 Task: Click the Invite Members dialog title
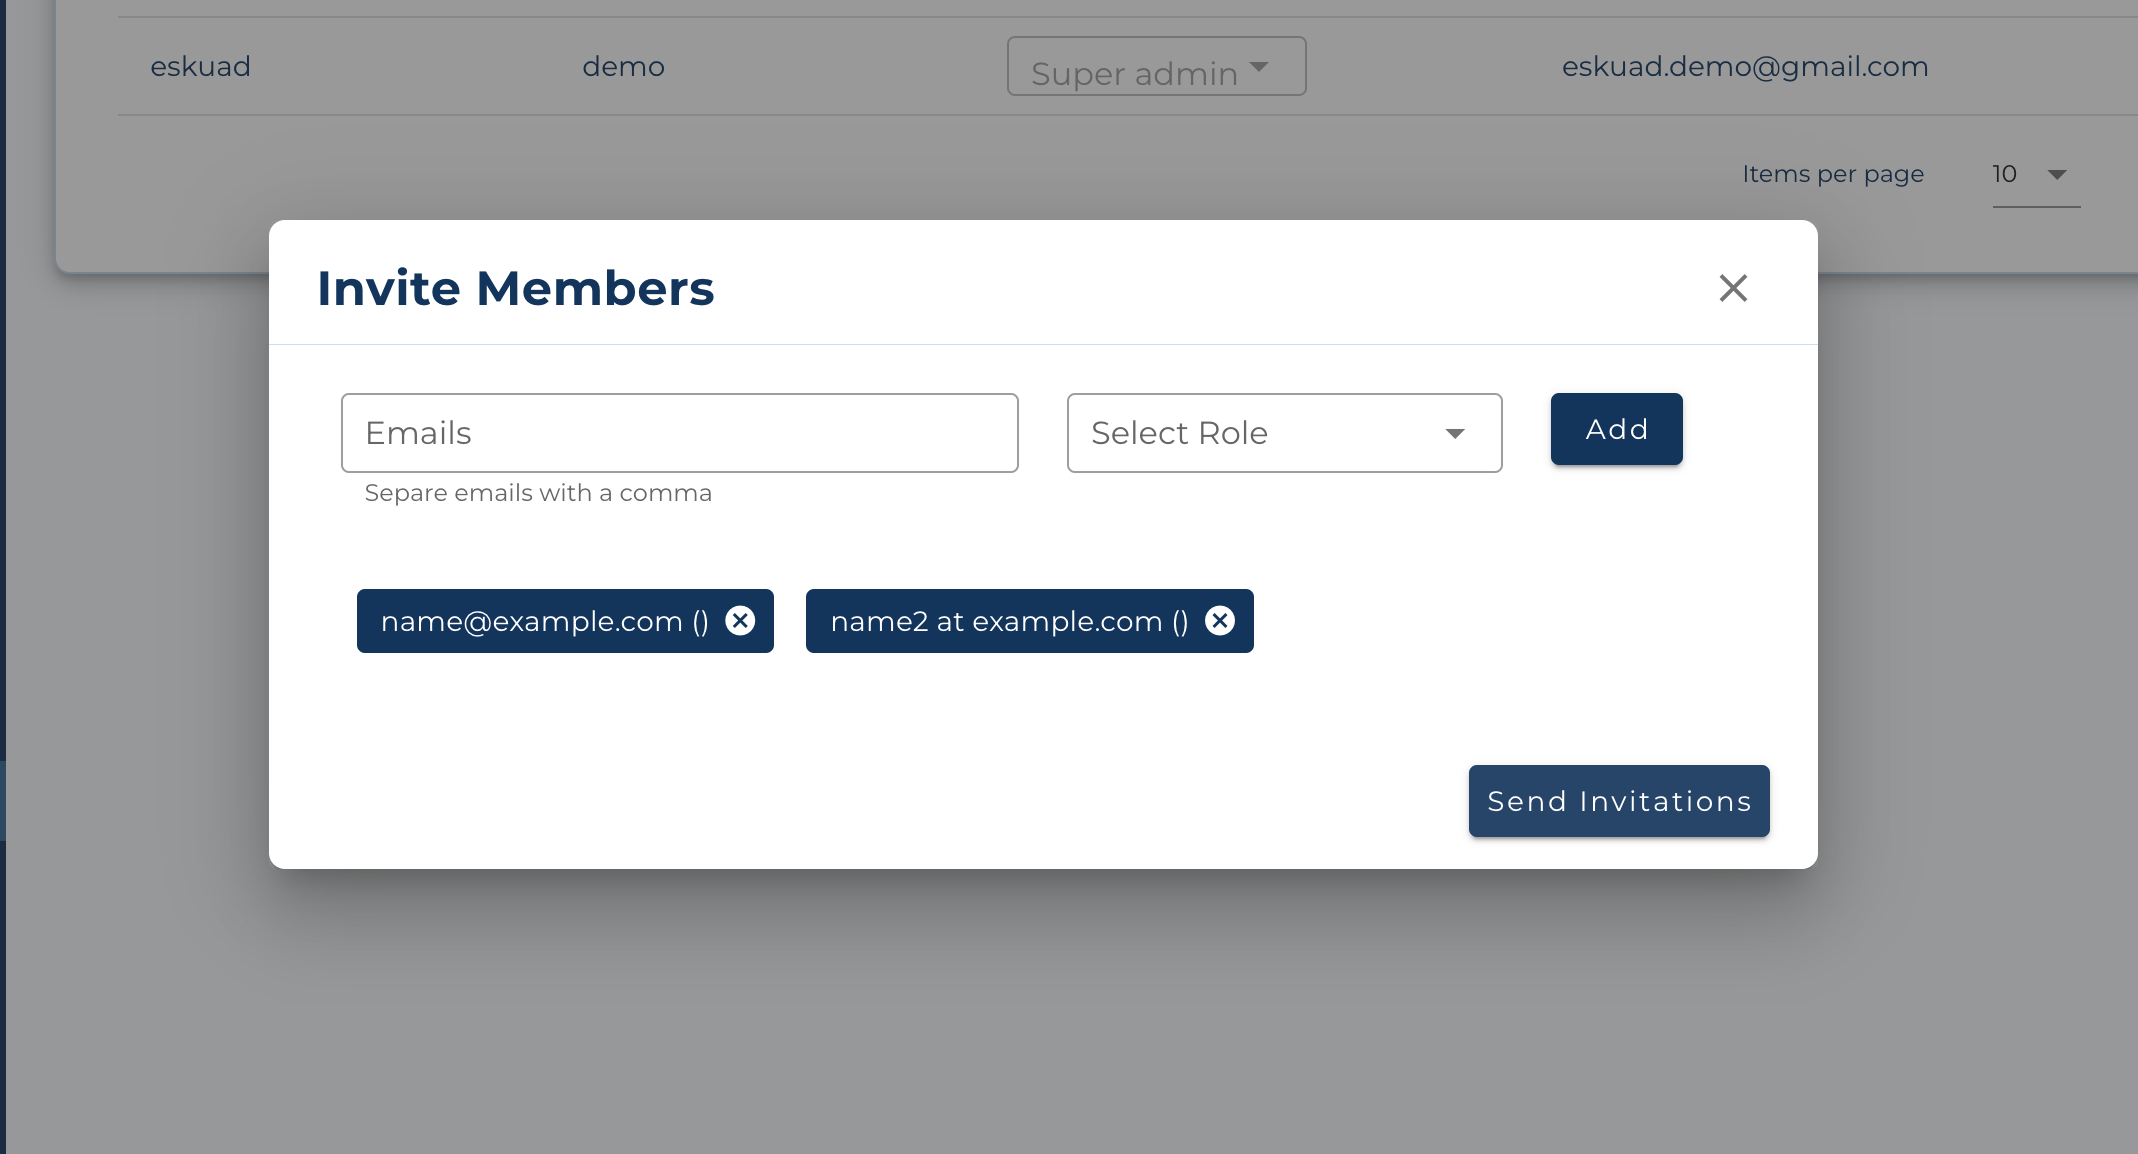point(516,288)
